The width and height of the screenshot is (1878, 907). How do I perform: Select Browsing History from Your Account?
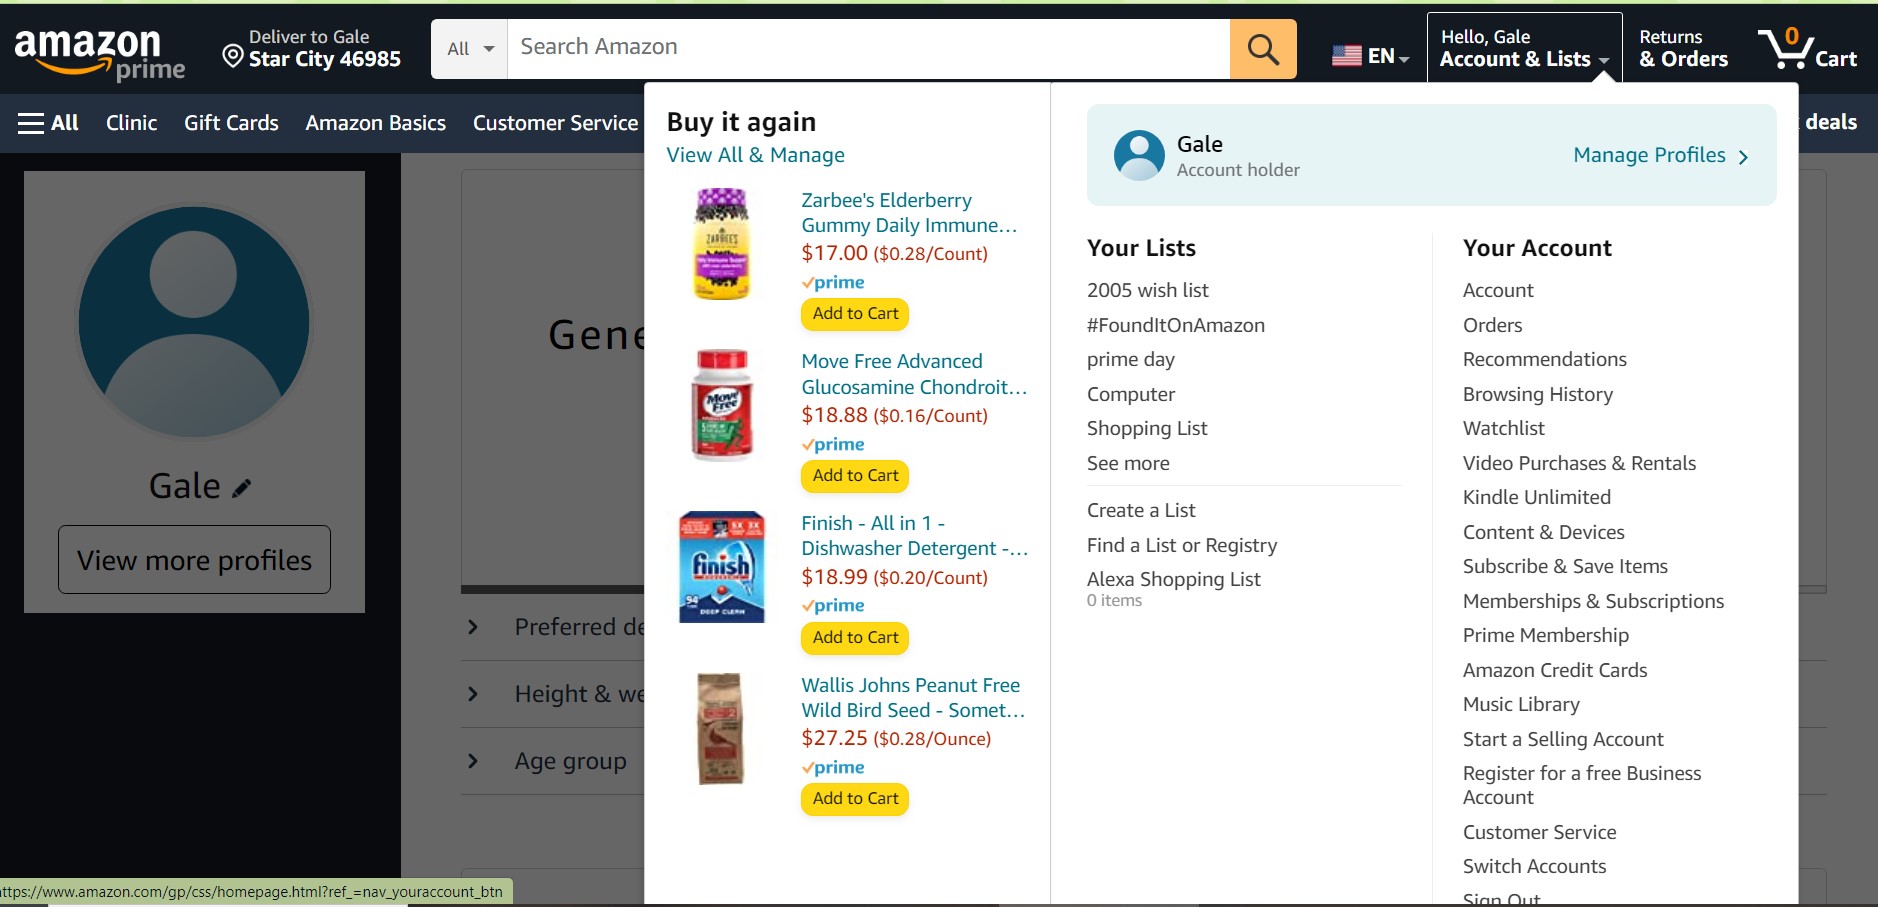click(1537, 394)
